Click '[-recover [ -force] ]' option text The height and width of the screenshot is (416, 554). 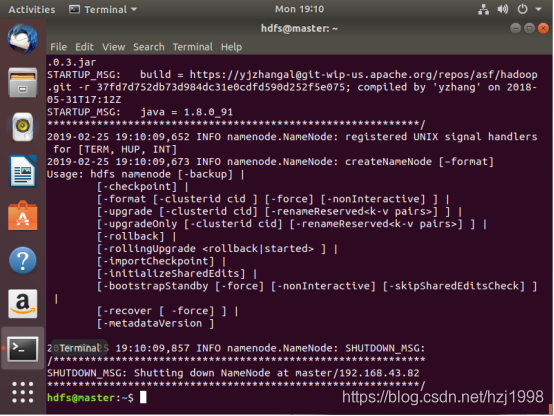[162, 311]
